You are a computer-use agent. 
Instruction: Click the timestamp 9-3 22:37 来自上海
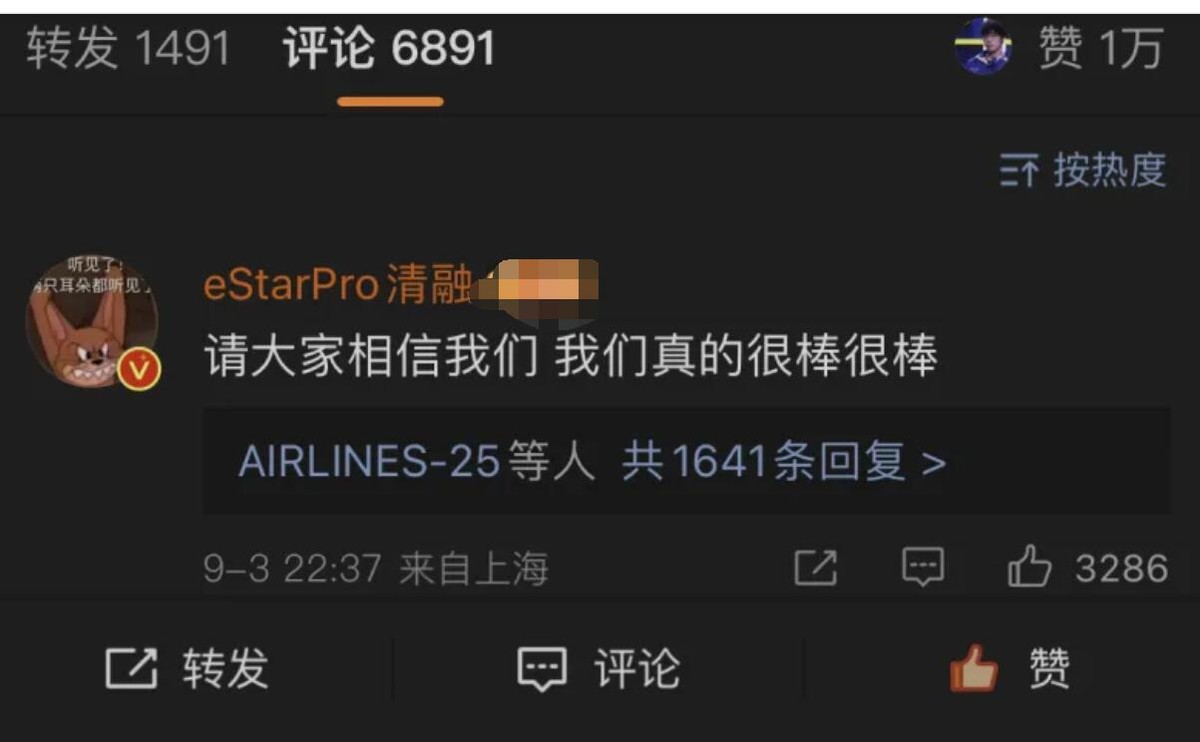(376, 569)
